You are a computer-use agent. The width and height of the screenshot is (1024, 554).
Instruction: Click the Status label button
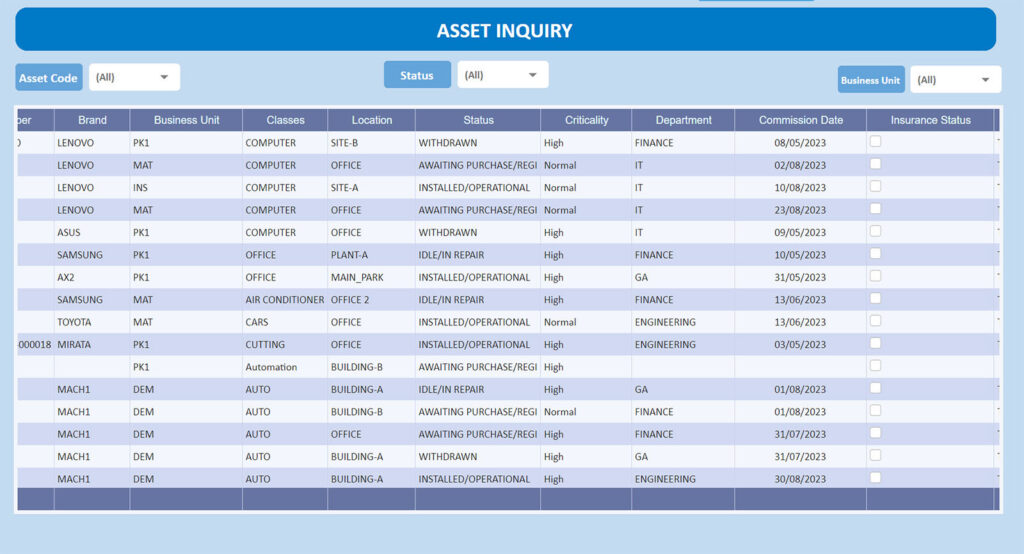pyautogui.click(x=417, y=74)
